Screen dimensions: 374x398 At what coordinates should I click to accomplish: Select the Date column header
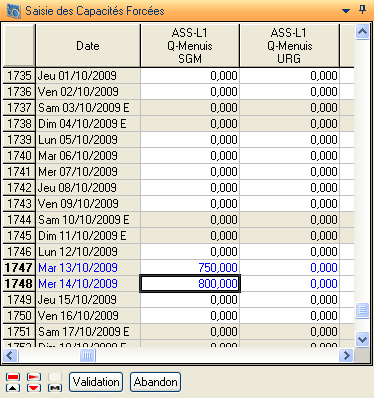(x=88, y=46)
